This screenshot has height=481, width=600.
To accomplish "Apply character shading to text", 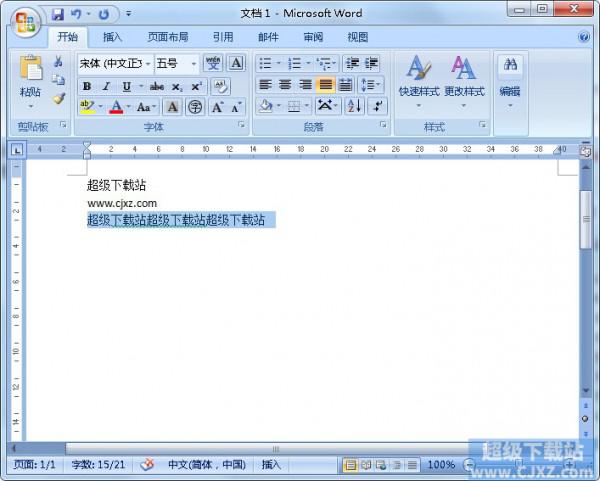I will tap(173, 107).
